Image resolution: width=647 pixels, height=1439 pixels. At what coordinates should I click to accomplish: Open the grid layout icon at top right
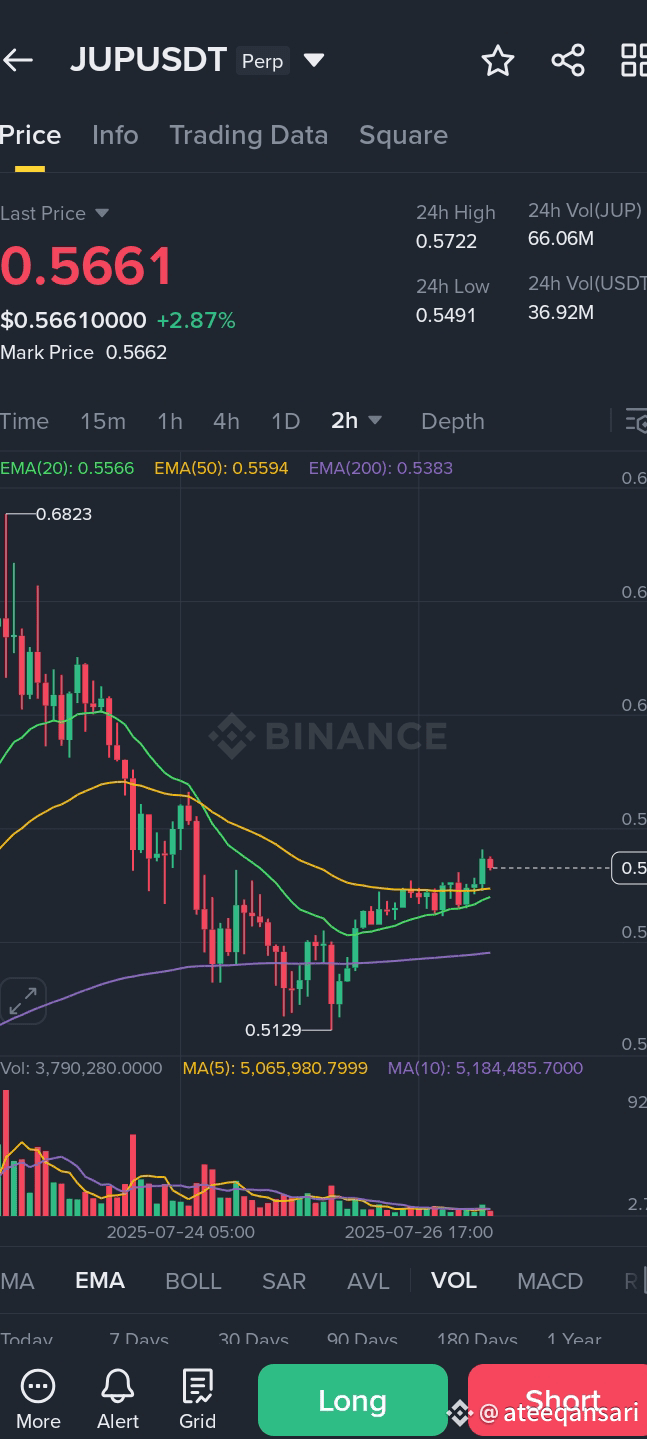click(x=634, y=61)
